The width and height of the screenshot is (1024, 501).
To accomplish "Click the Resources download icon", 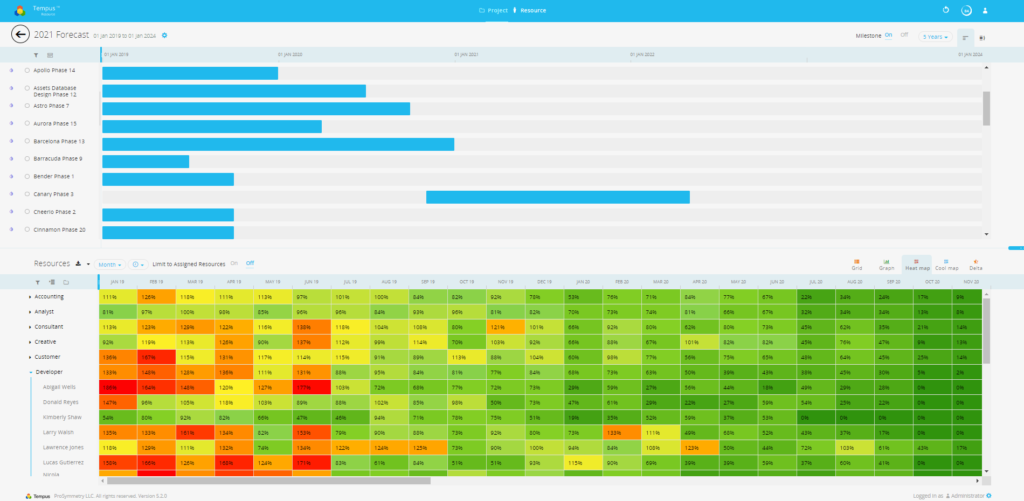I will click(78, 264).
